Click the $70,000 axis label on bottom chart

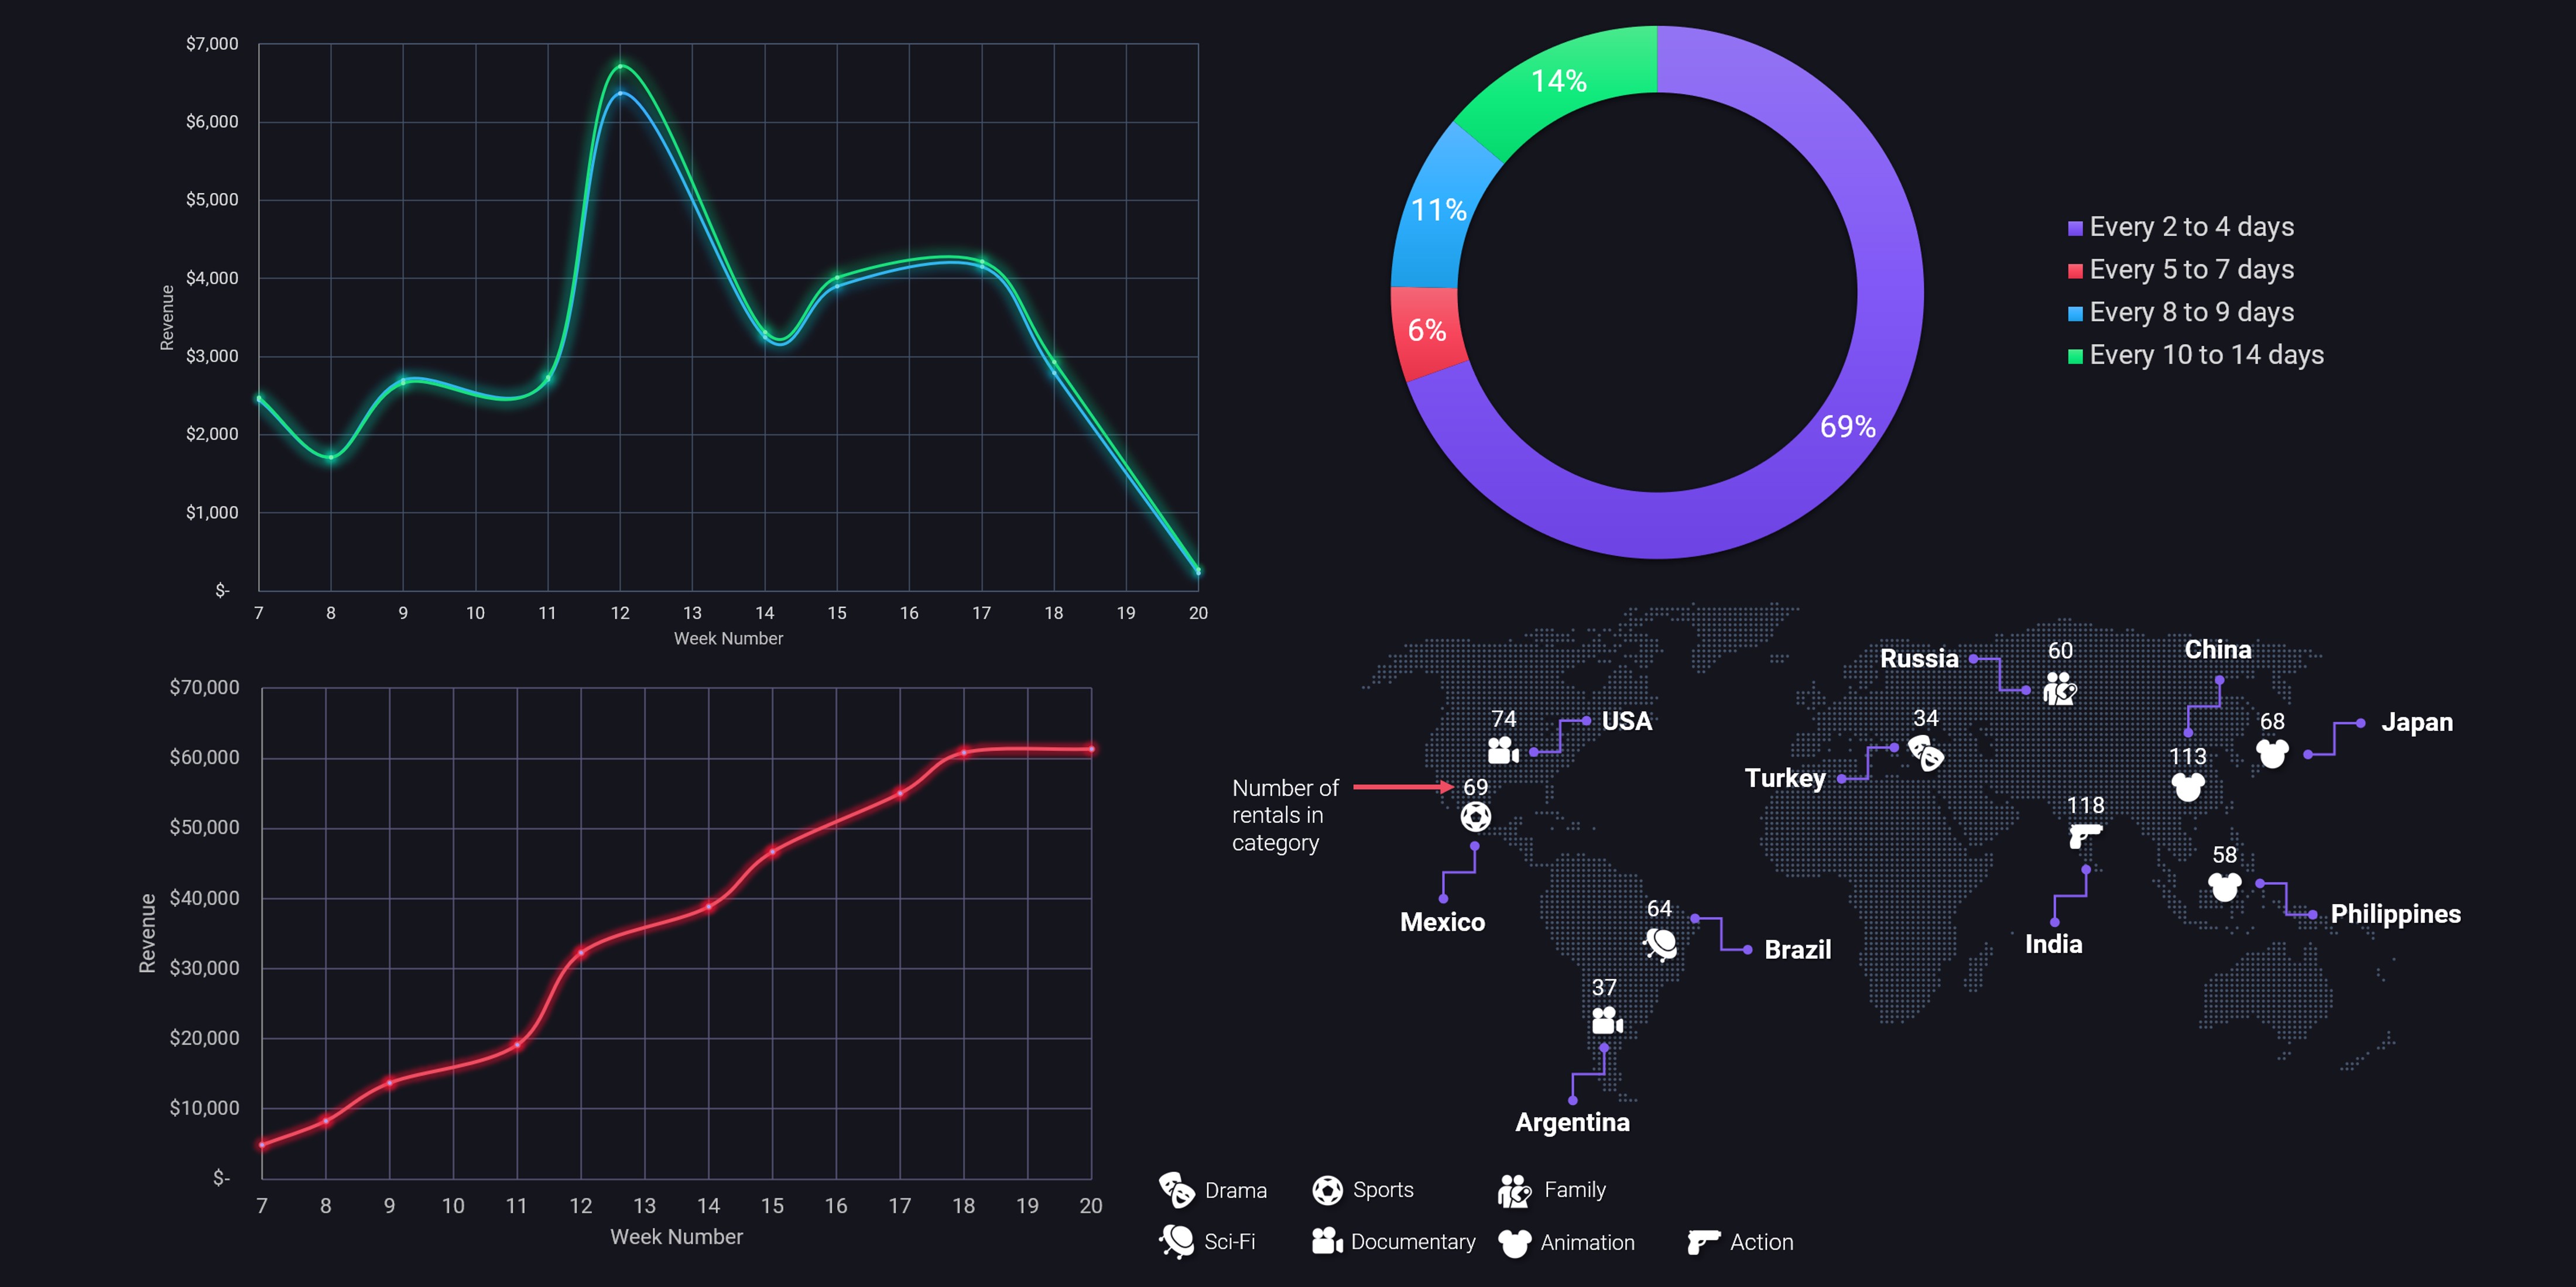pos(204,687)
